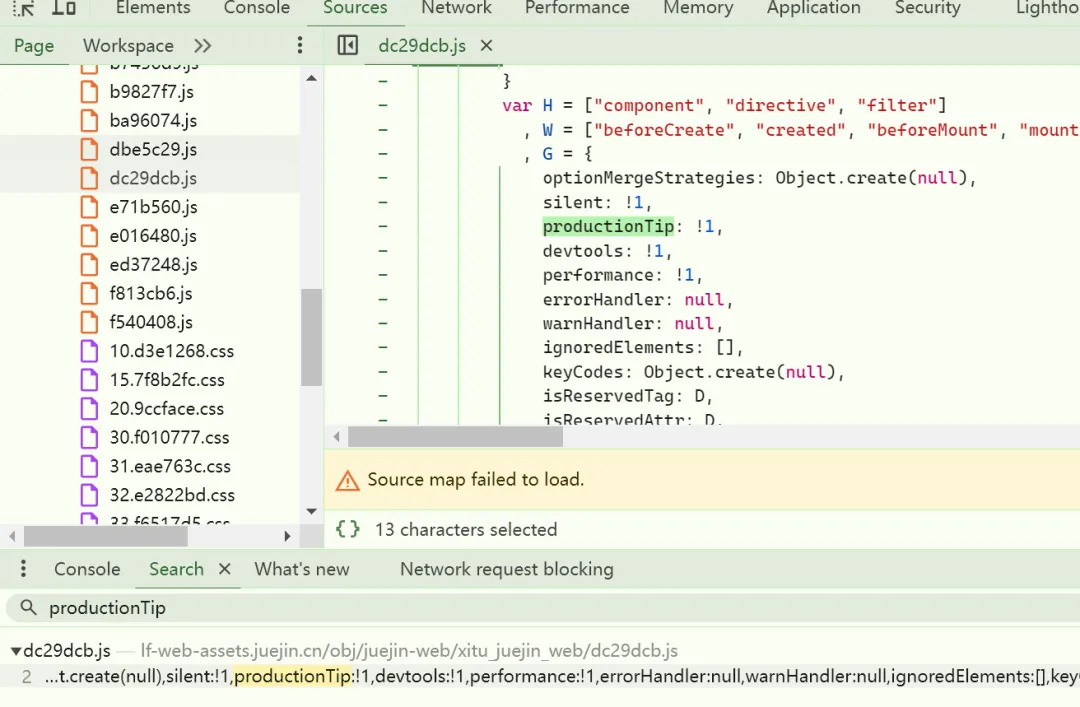Viewport: 1080px width, 707px height.
Task: Open the navigator more options menu
Action: [x=300, y=45]
